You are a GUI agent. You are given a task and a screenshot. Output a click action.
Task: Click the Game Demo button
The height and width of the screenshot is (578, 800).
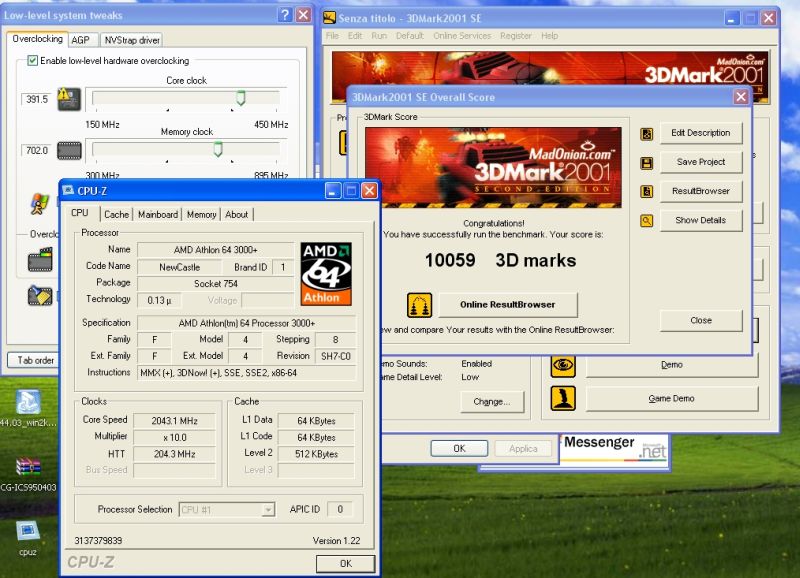click(x=672, y=398)
